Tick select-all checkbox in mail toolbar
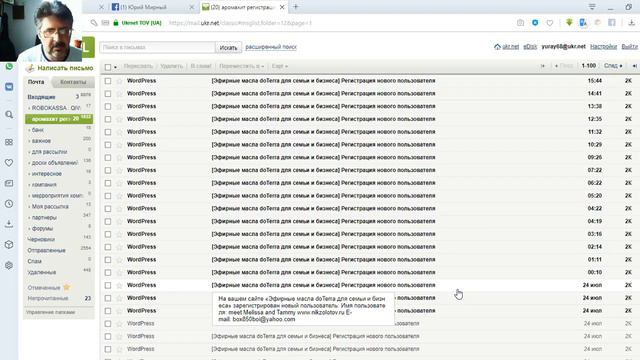The image size is (640, 360). (x=108, y=67)
